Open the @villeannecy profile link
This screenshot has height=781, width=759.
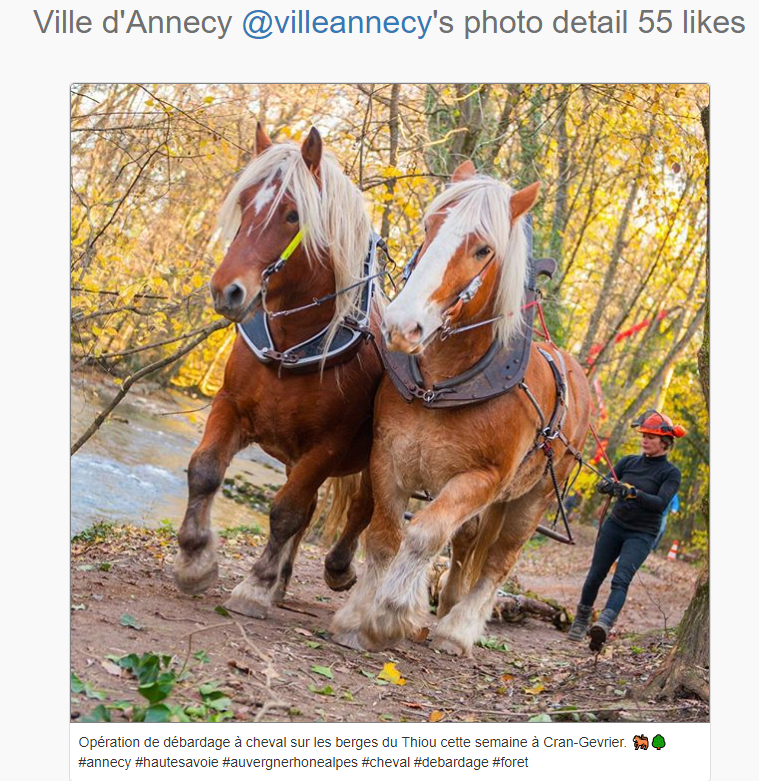point(336,23)
